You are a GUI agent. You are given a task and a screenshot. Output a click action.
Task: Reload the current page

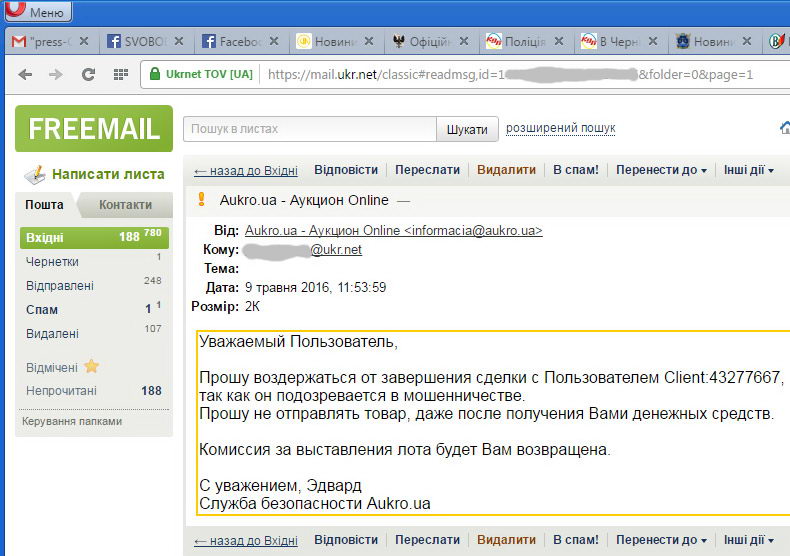point(88,75)
